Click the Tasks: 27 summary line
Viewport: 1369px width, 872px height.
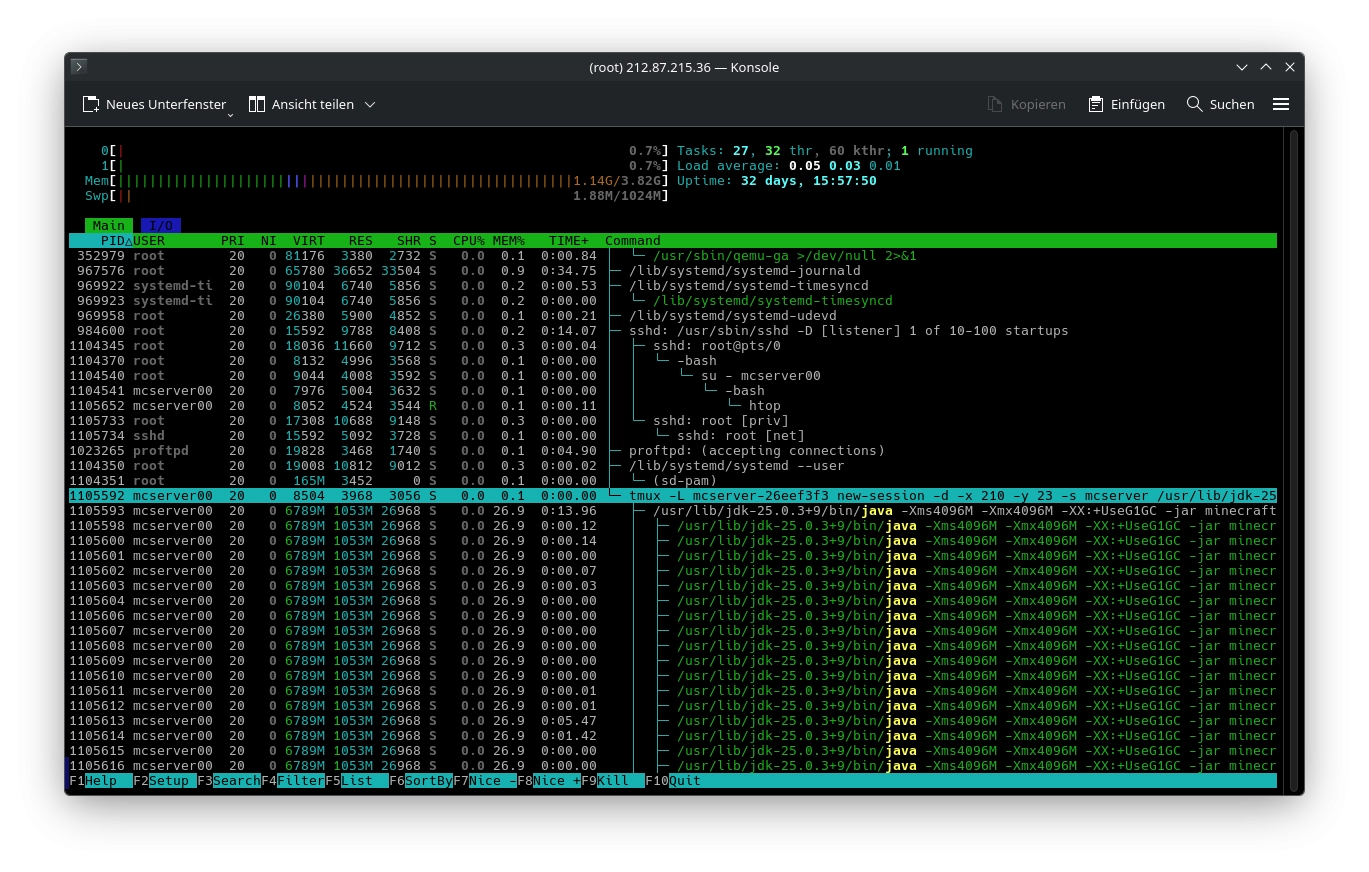825,151
